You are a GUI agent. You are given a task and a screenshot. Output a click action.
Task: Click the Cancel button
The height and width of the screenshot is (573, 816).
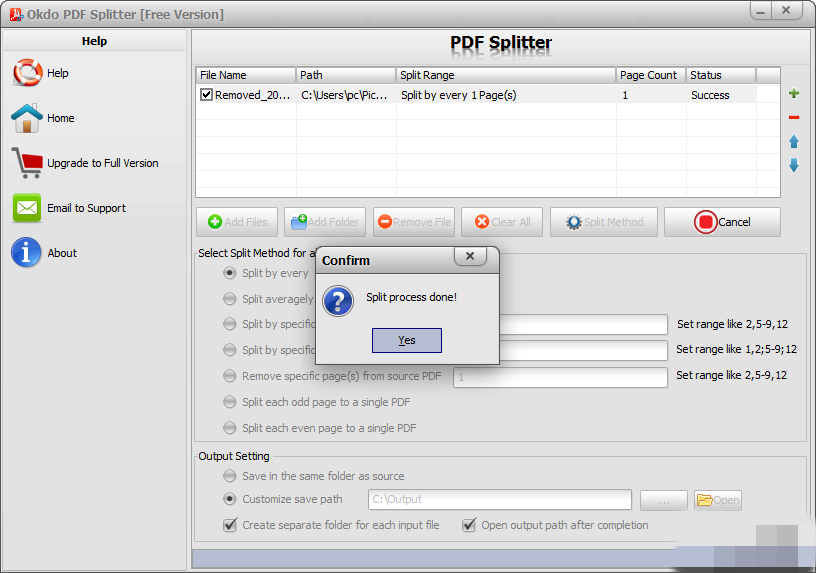pyautogui.click(x=722, y=222)
